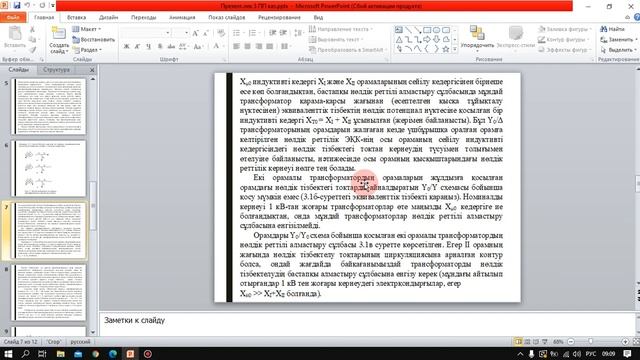This screenshot has width=640, height=360.
Task: Click the Redo/Repeat button
Action: pyautogui.click(x=42, y=6)
